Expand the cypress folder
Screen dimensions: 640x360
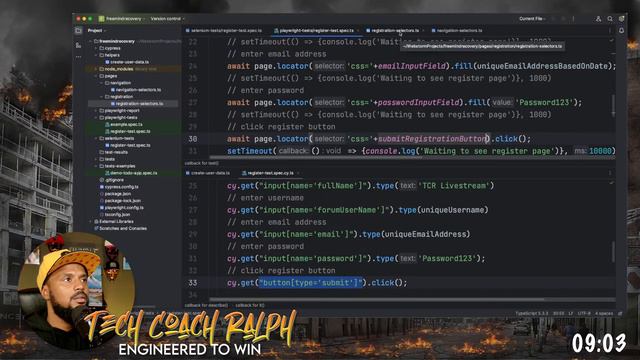(x=96, y=48)
